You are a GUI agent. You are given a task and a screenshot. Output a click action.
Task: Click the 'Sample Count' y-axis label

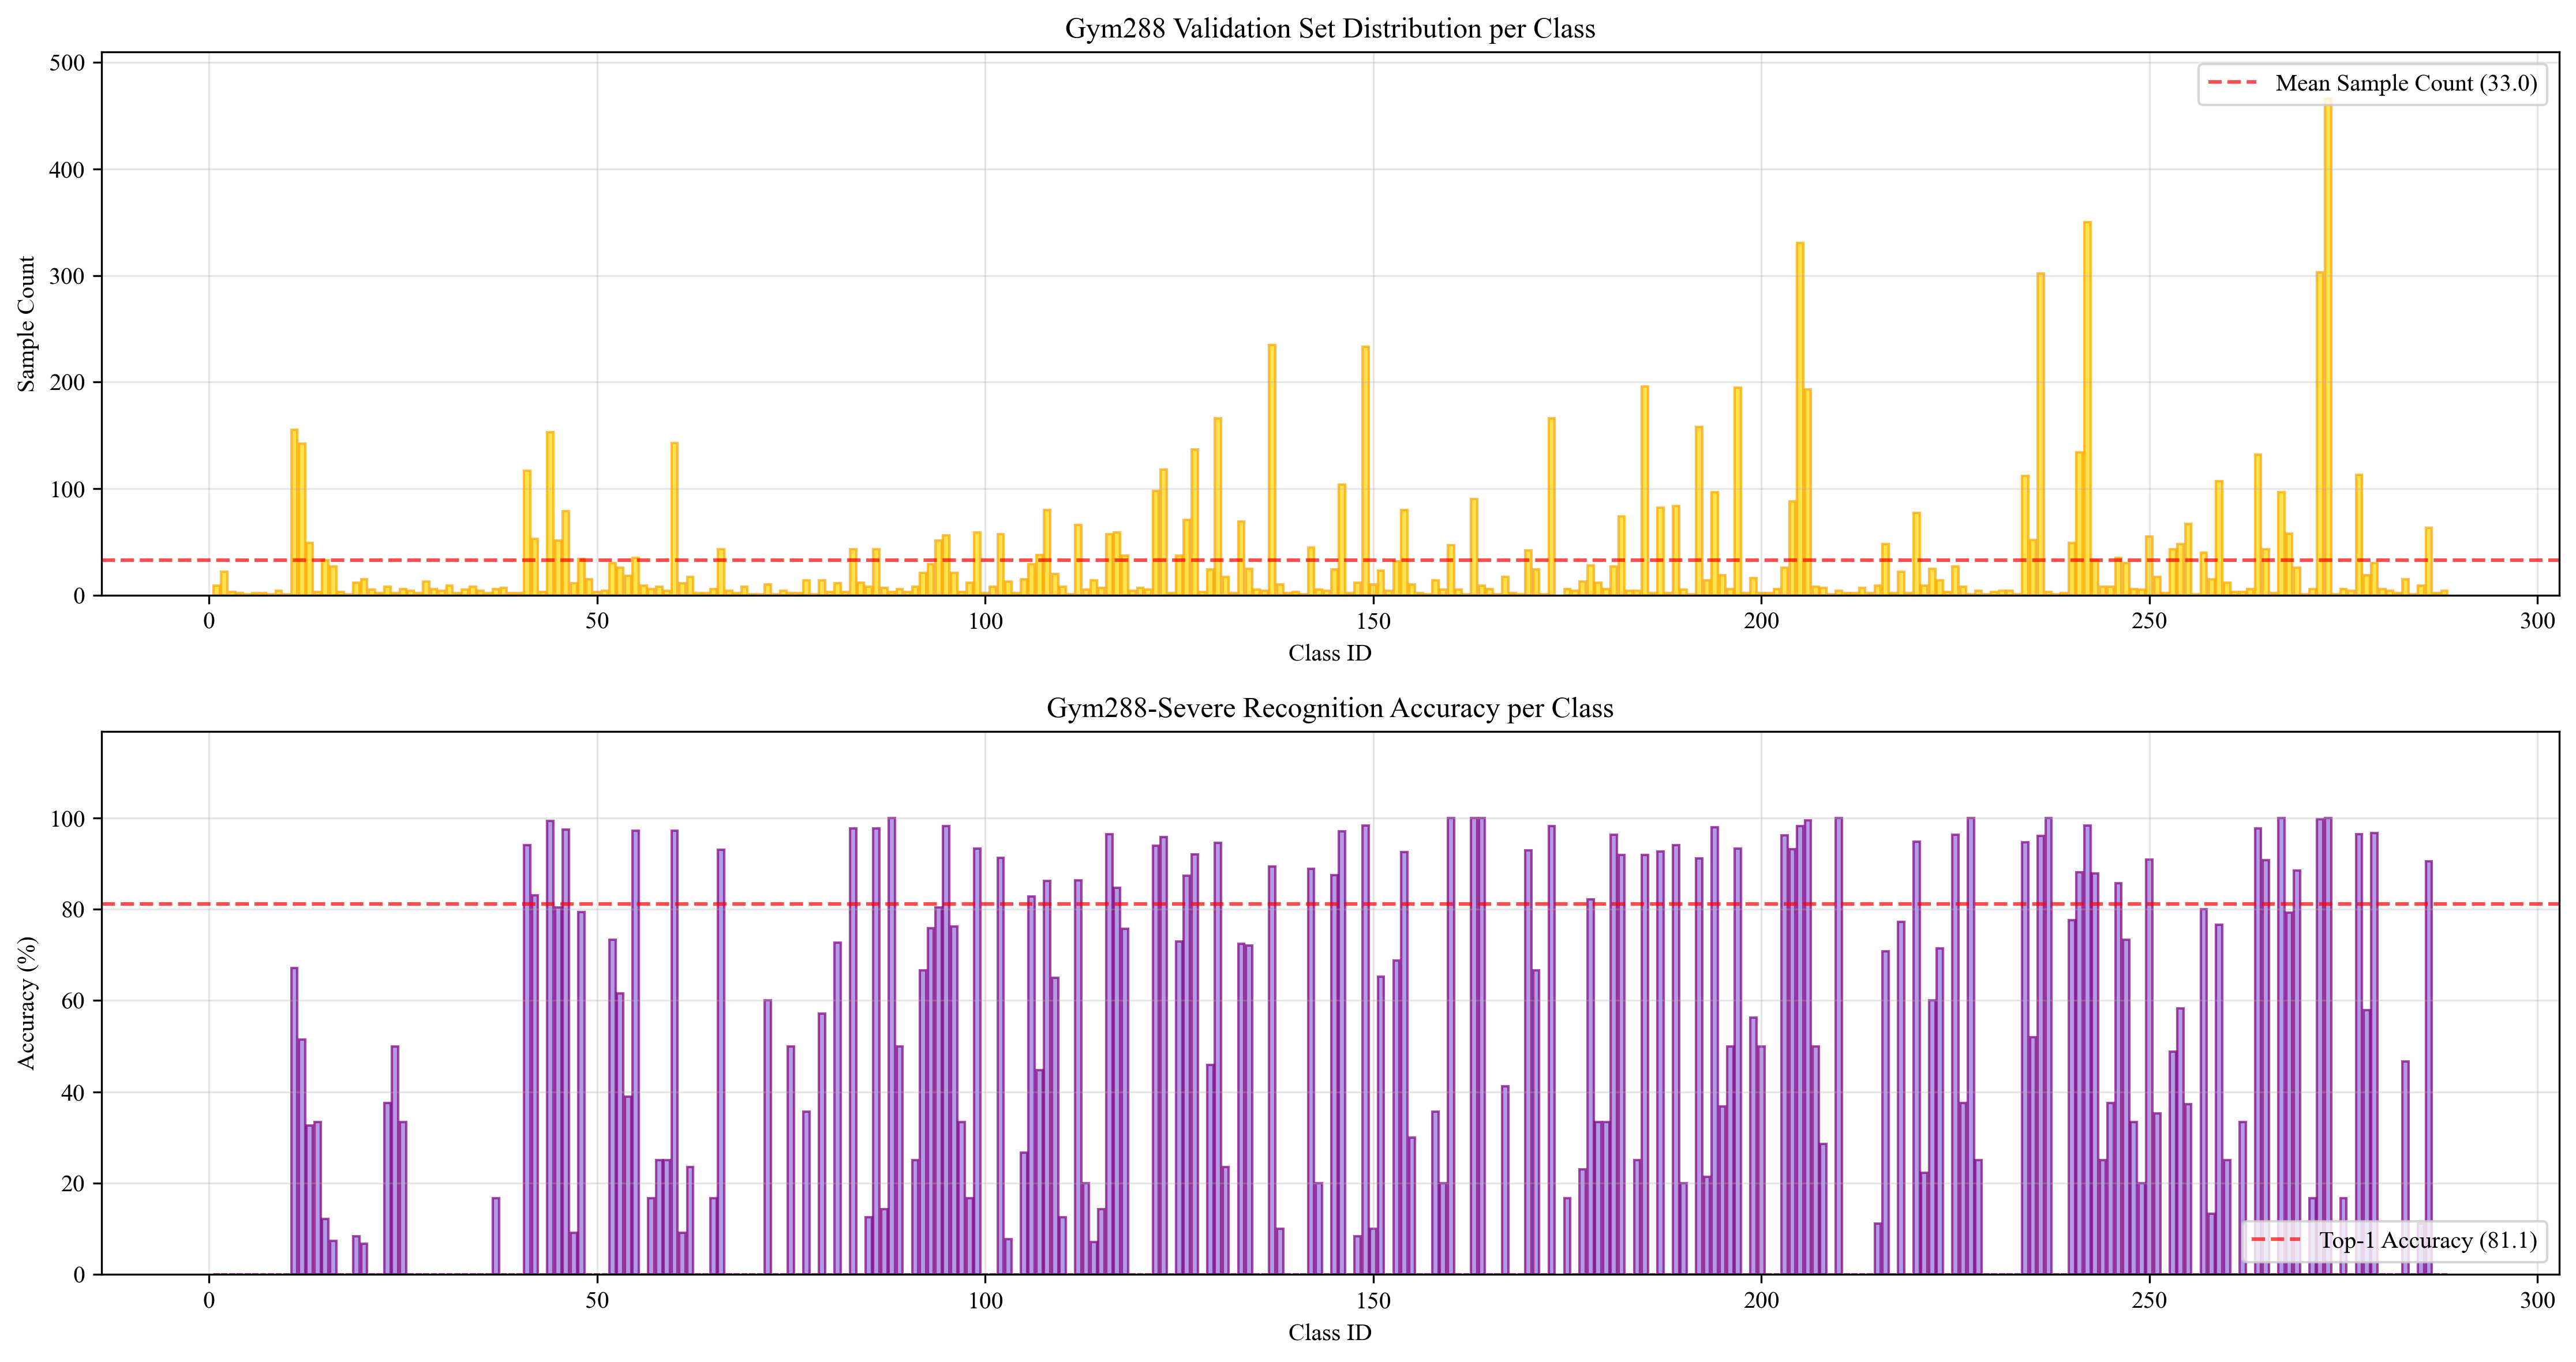27,323
